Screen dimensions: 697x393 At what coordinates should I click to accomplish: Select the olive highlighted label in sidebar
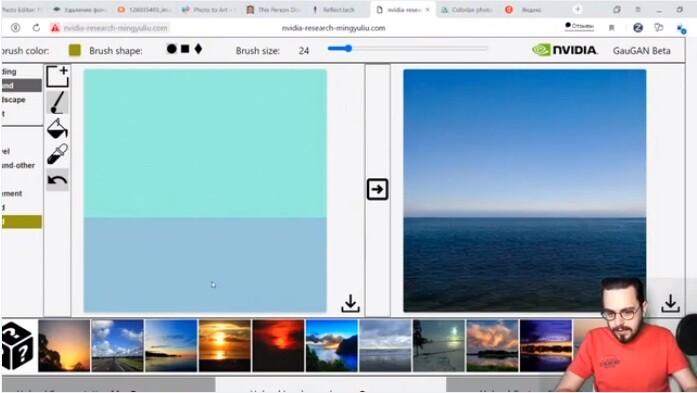pyautogui.click(x=21, y=221)
